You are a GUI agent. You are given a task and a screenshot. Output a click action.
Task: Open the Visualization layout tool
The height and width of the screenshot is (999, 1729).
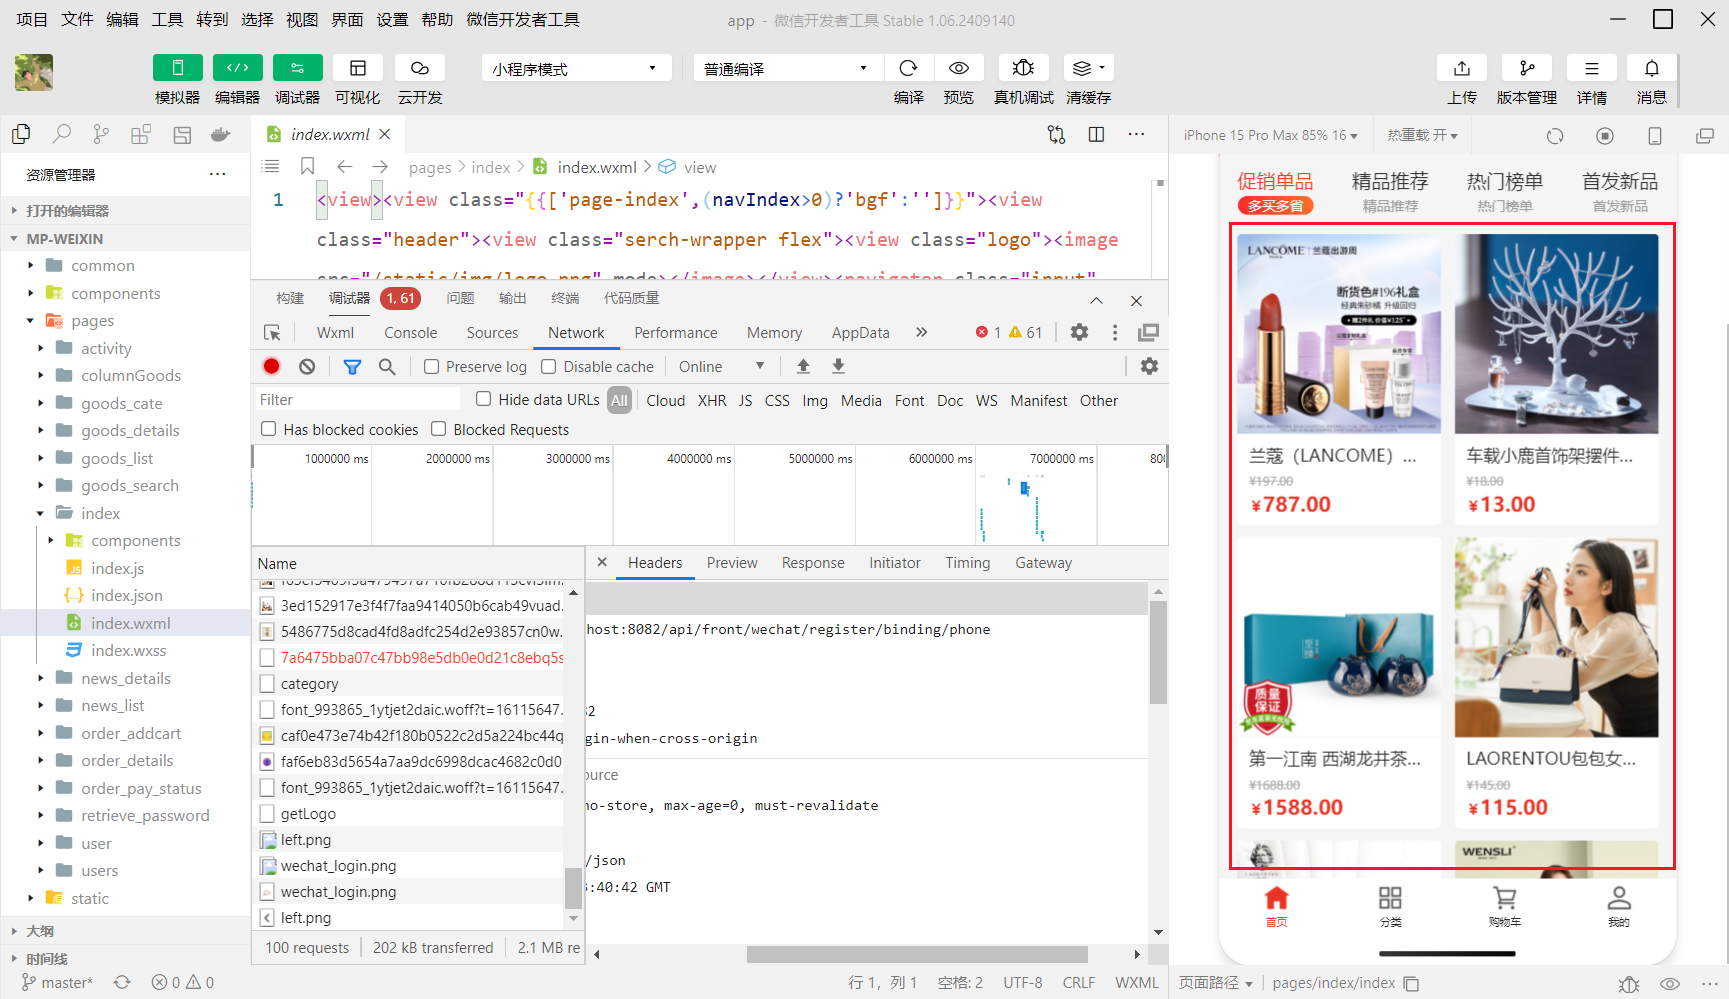click(358, 68)
